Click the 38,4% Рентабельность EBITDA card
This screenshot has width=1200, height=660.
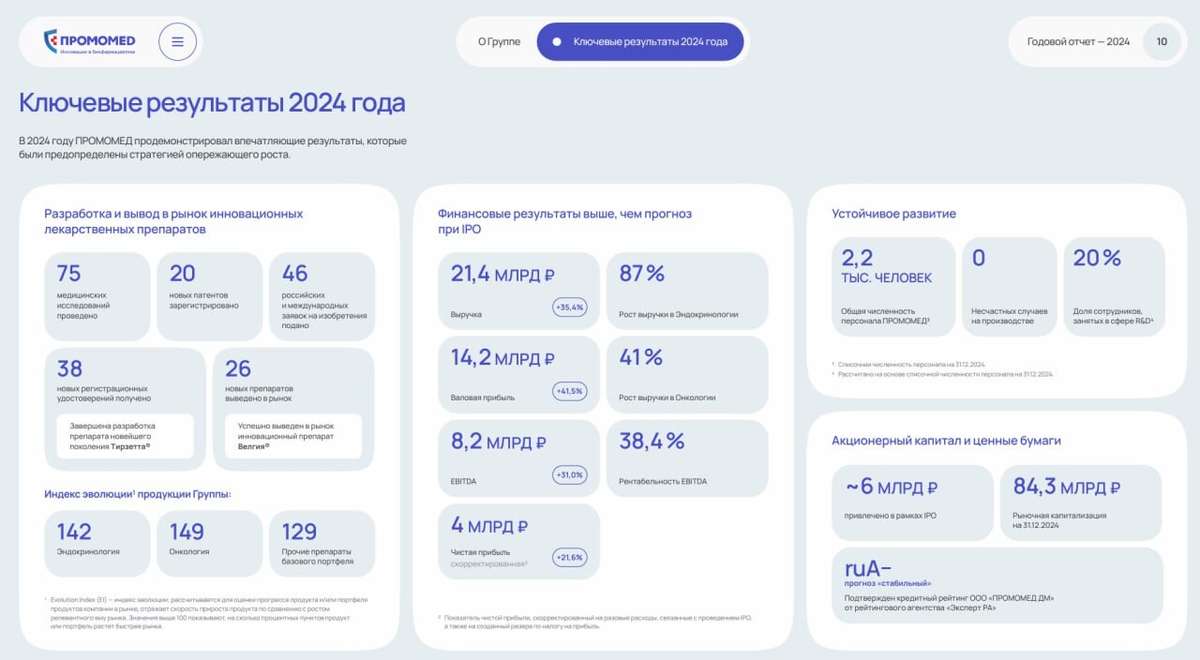pyautogui.click(x=688, y=458)
